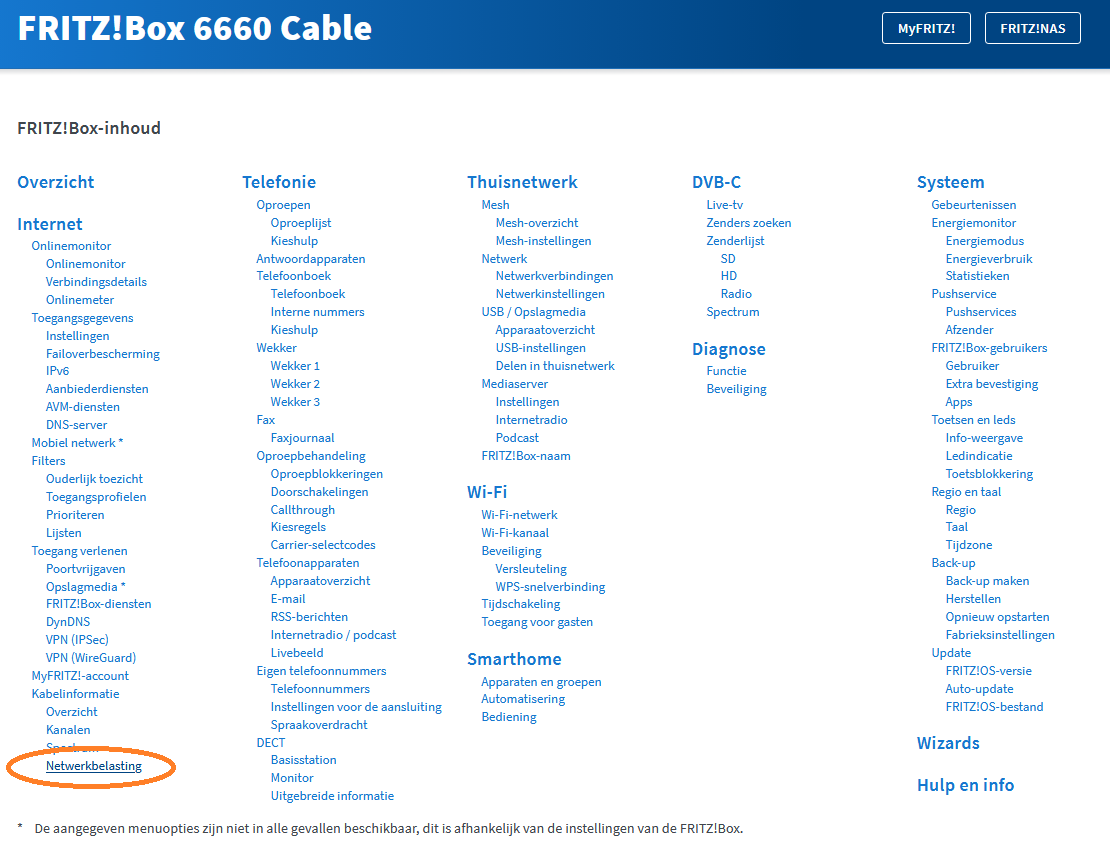Viewport: 1110px width, 843px height.
Task: Click the MyFRITZ! button
Action: click(926, 29)
